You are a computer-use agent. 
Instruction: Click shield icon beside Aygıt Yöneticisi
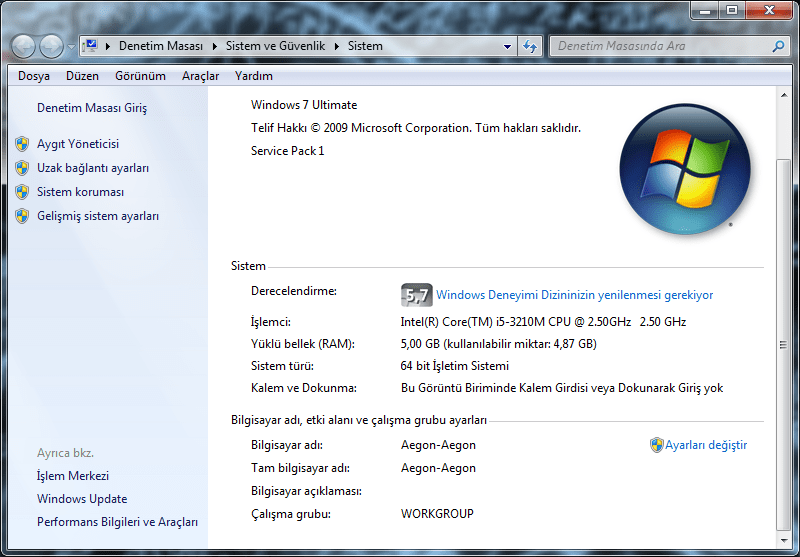(x=22, y=144)
